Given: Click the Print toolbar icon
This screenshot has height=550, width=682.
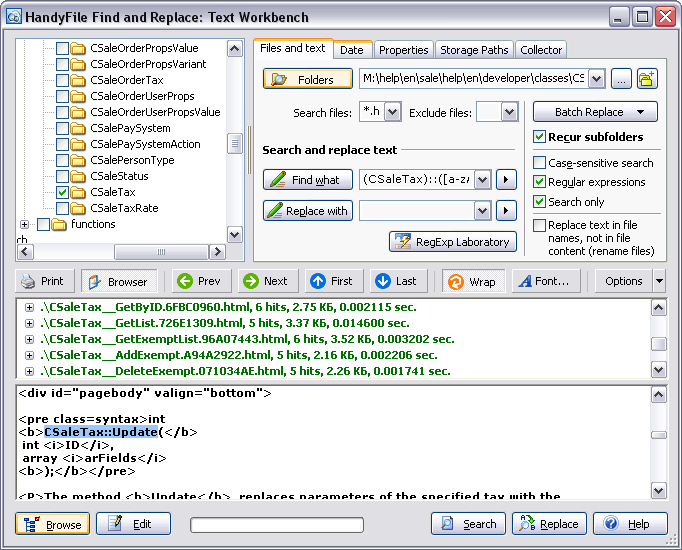Looking at the screenshot, I should tap(44, 281).
